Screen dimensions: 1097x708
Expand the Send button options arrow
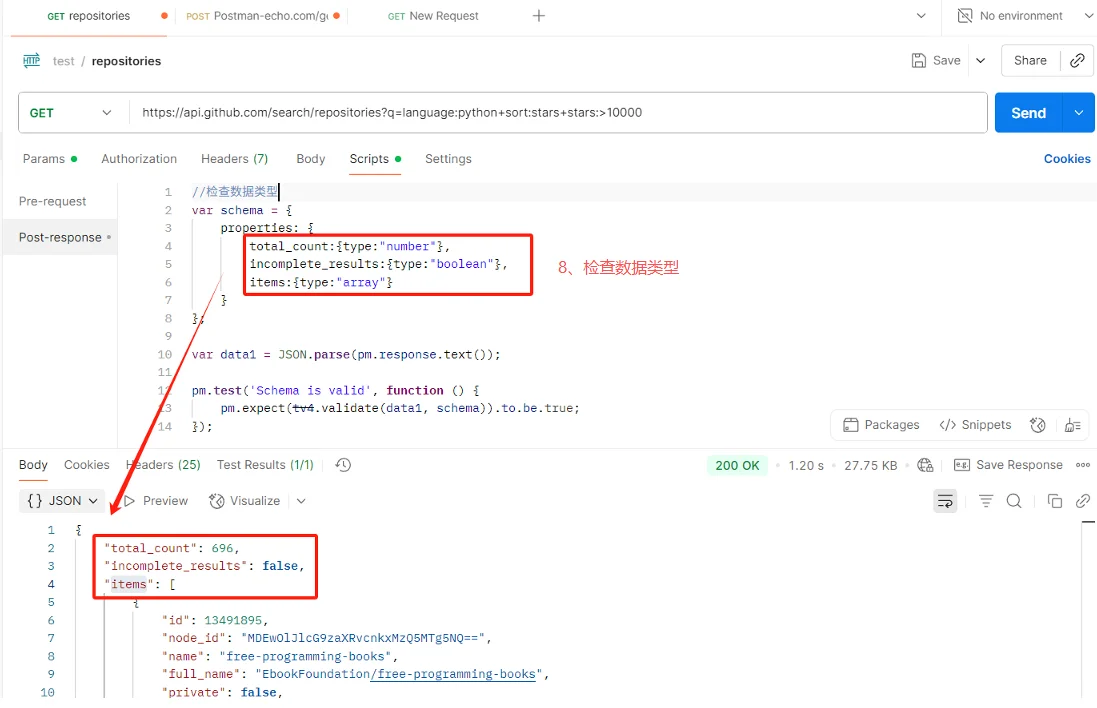(x=1079, y=113)
